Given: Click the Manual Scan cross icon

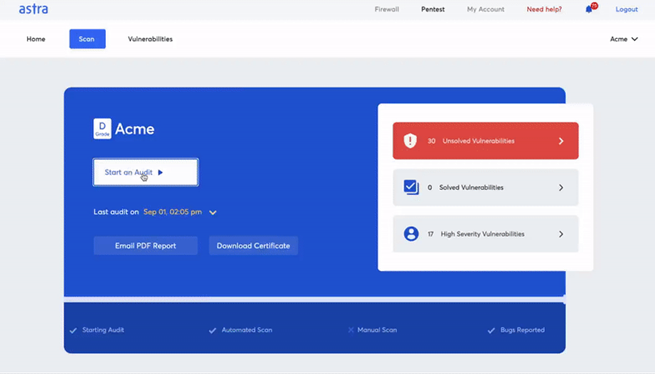Looking at the screenshot, I should pos(350,330).
